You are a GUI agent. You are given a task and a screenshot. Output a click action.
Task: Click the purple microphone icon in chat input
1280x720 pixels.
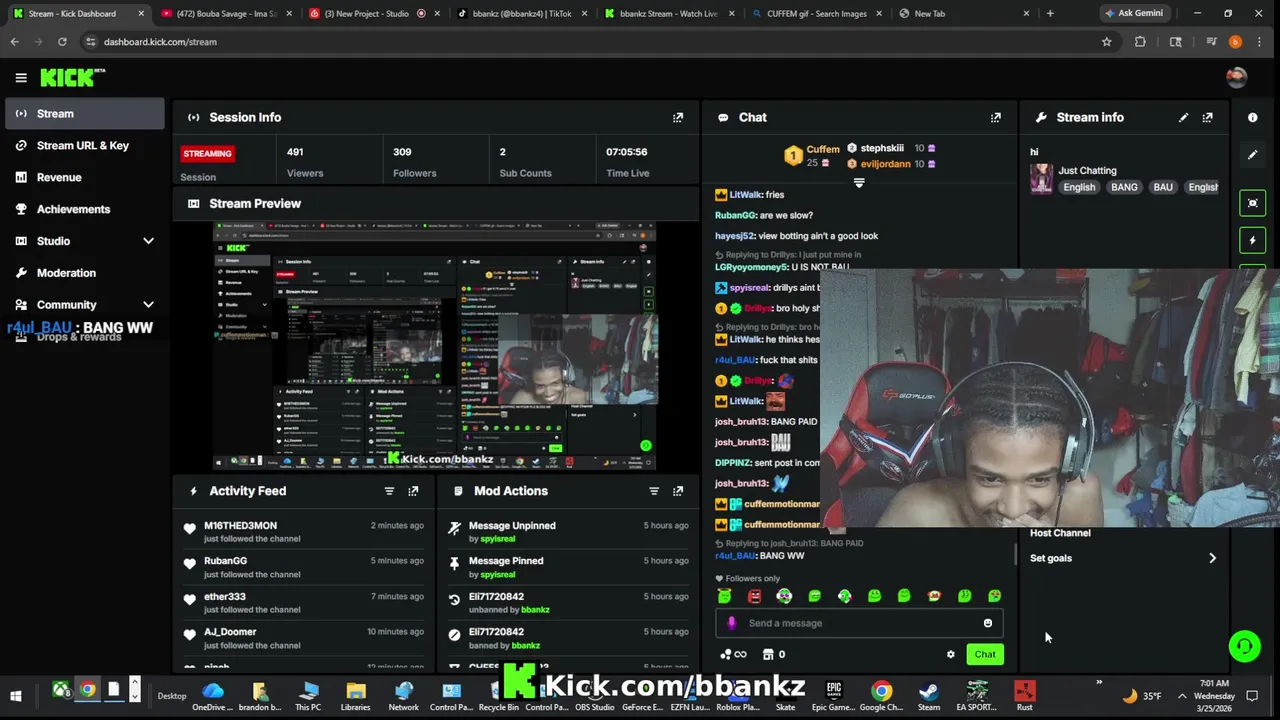pyautogui.click(x=731, y=623)
